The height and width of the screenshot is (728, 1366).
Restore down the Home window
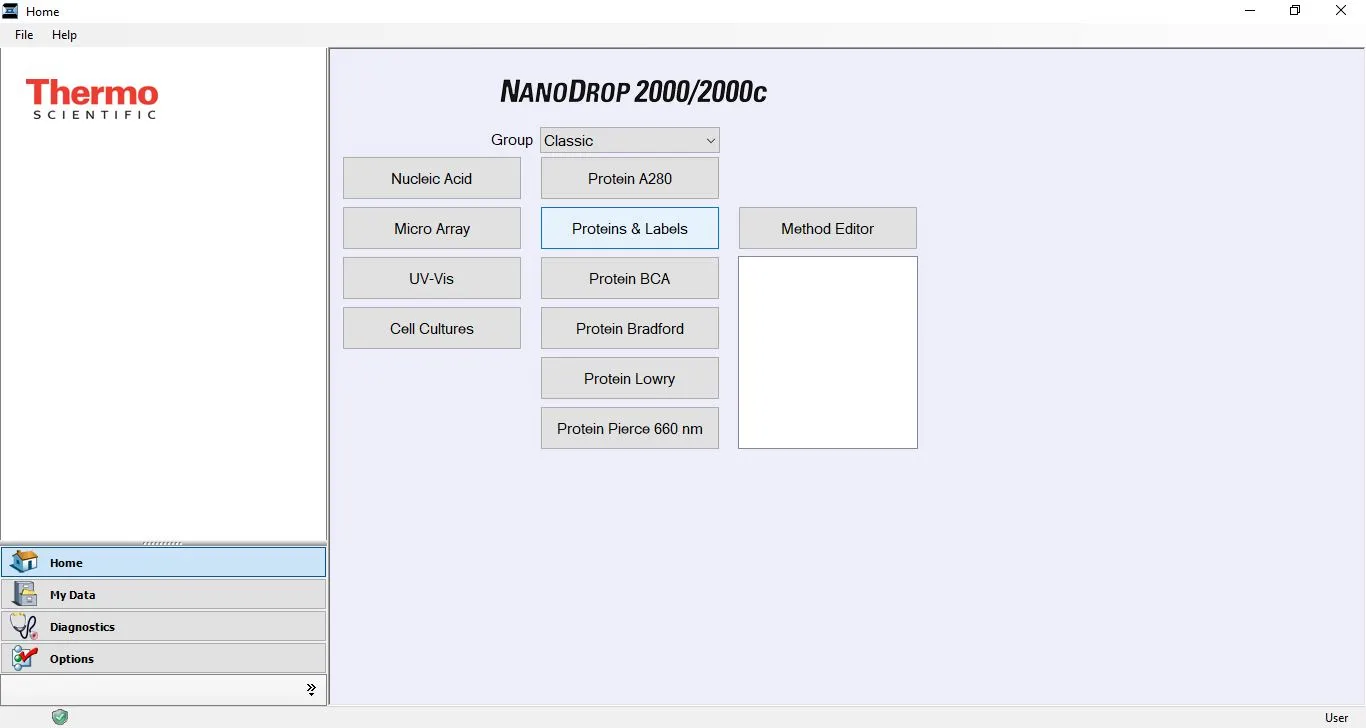coord(1295,11)
